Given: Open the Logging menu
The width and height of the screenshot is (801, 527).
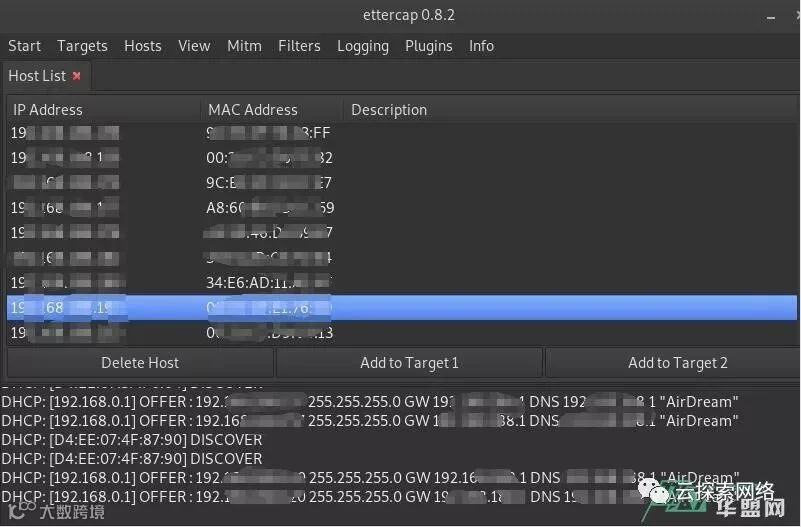Looking at the screenshot, I should (x=363, y=46).
